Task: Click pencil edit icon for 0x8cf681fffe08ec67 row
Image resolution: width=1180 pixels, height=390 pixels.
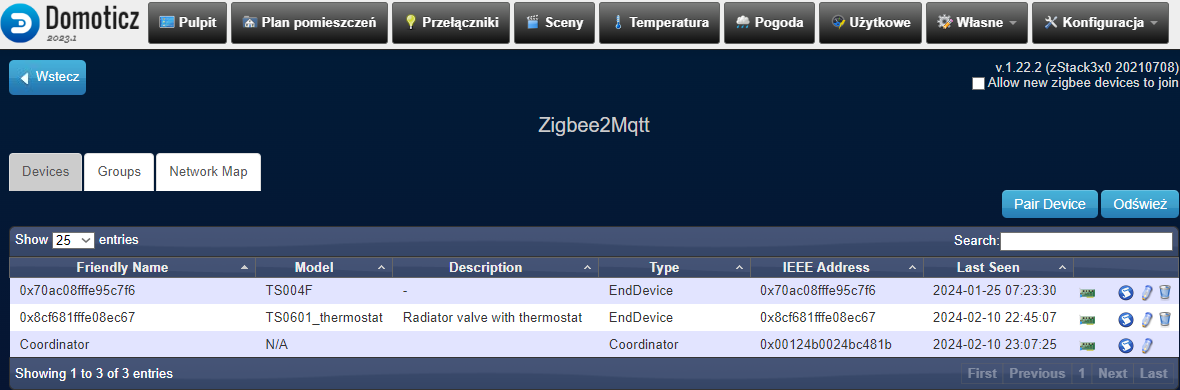Action: pyautogui.click(x=1146, y=319)
